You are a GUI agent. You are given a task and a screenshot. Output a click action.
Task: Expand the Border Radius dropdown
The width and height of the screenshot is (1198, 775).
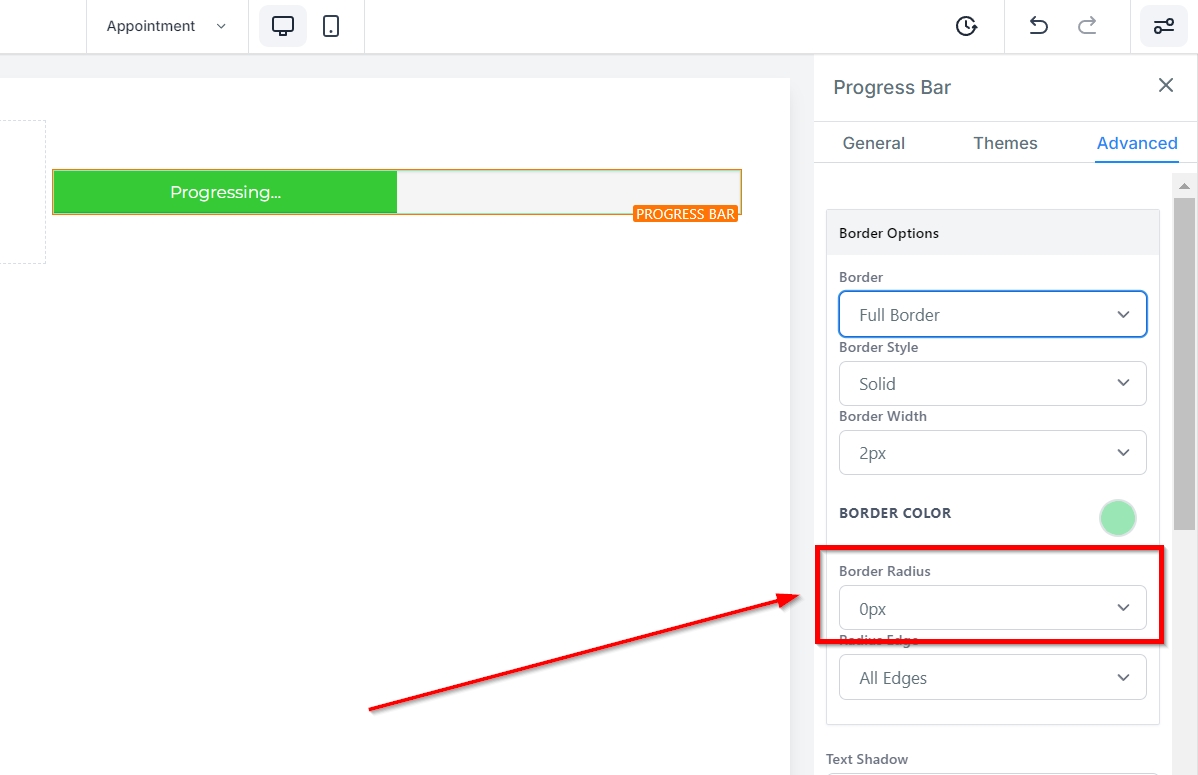(992, 608)
